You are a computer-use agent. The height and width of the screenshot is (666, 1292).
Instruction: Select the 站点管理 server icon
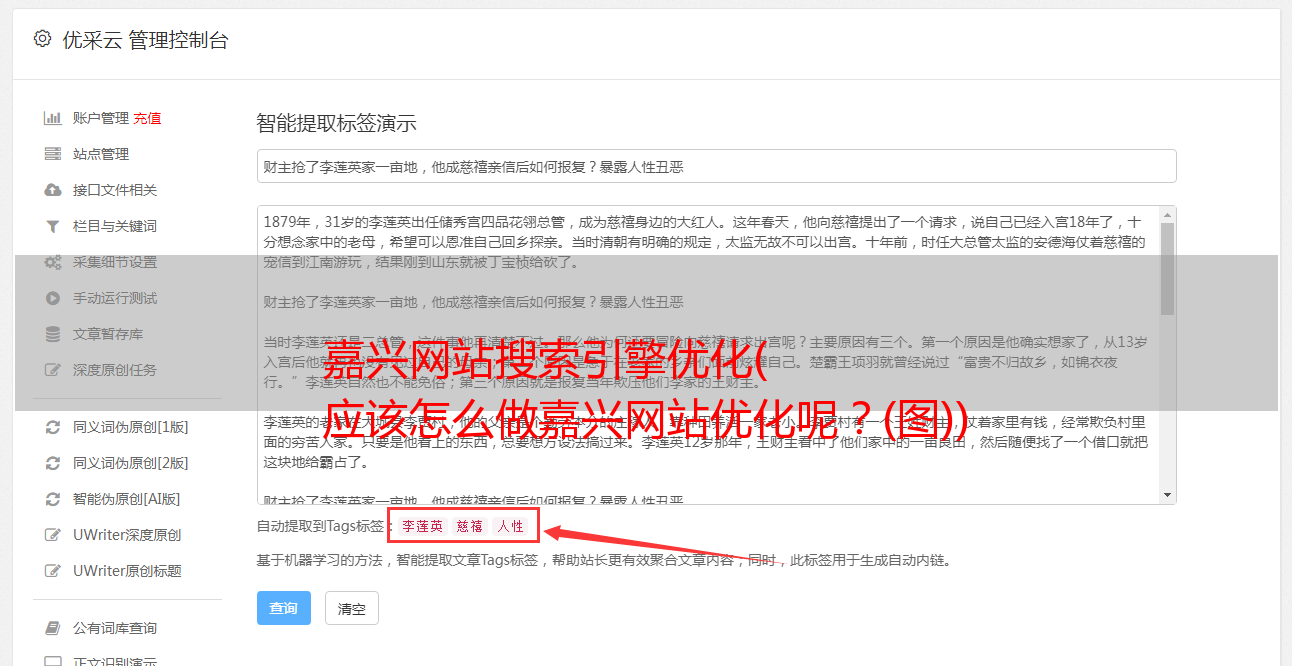53,154
